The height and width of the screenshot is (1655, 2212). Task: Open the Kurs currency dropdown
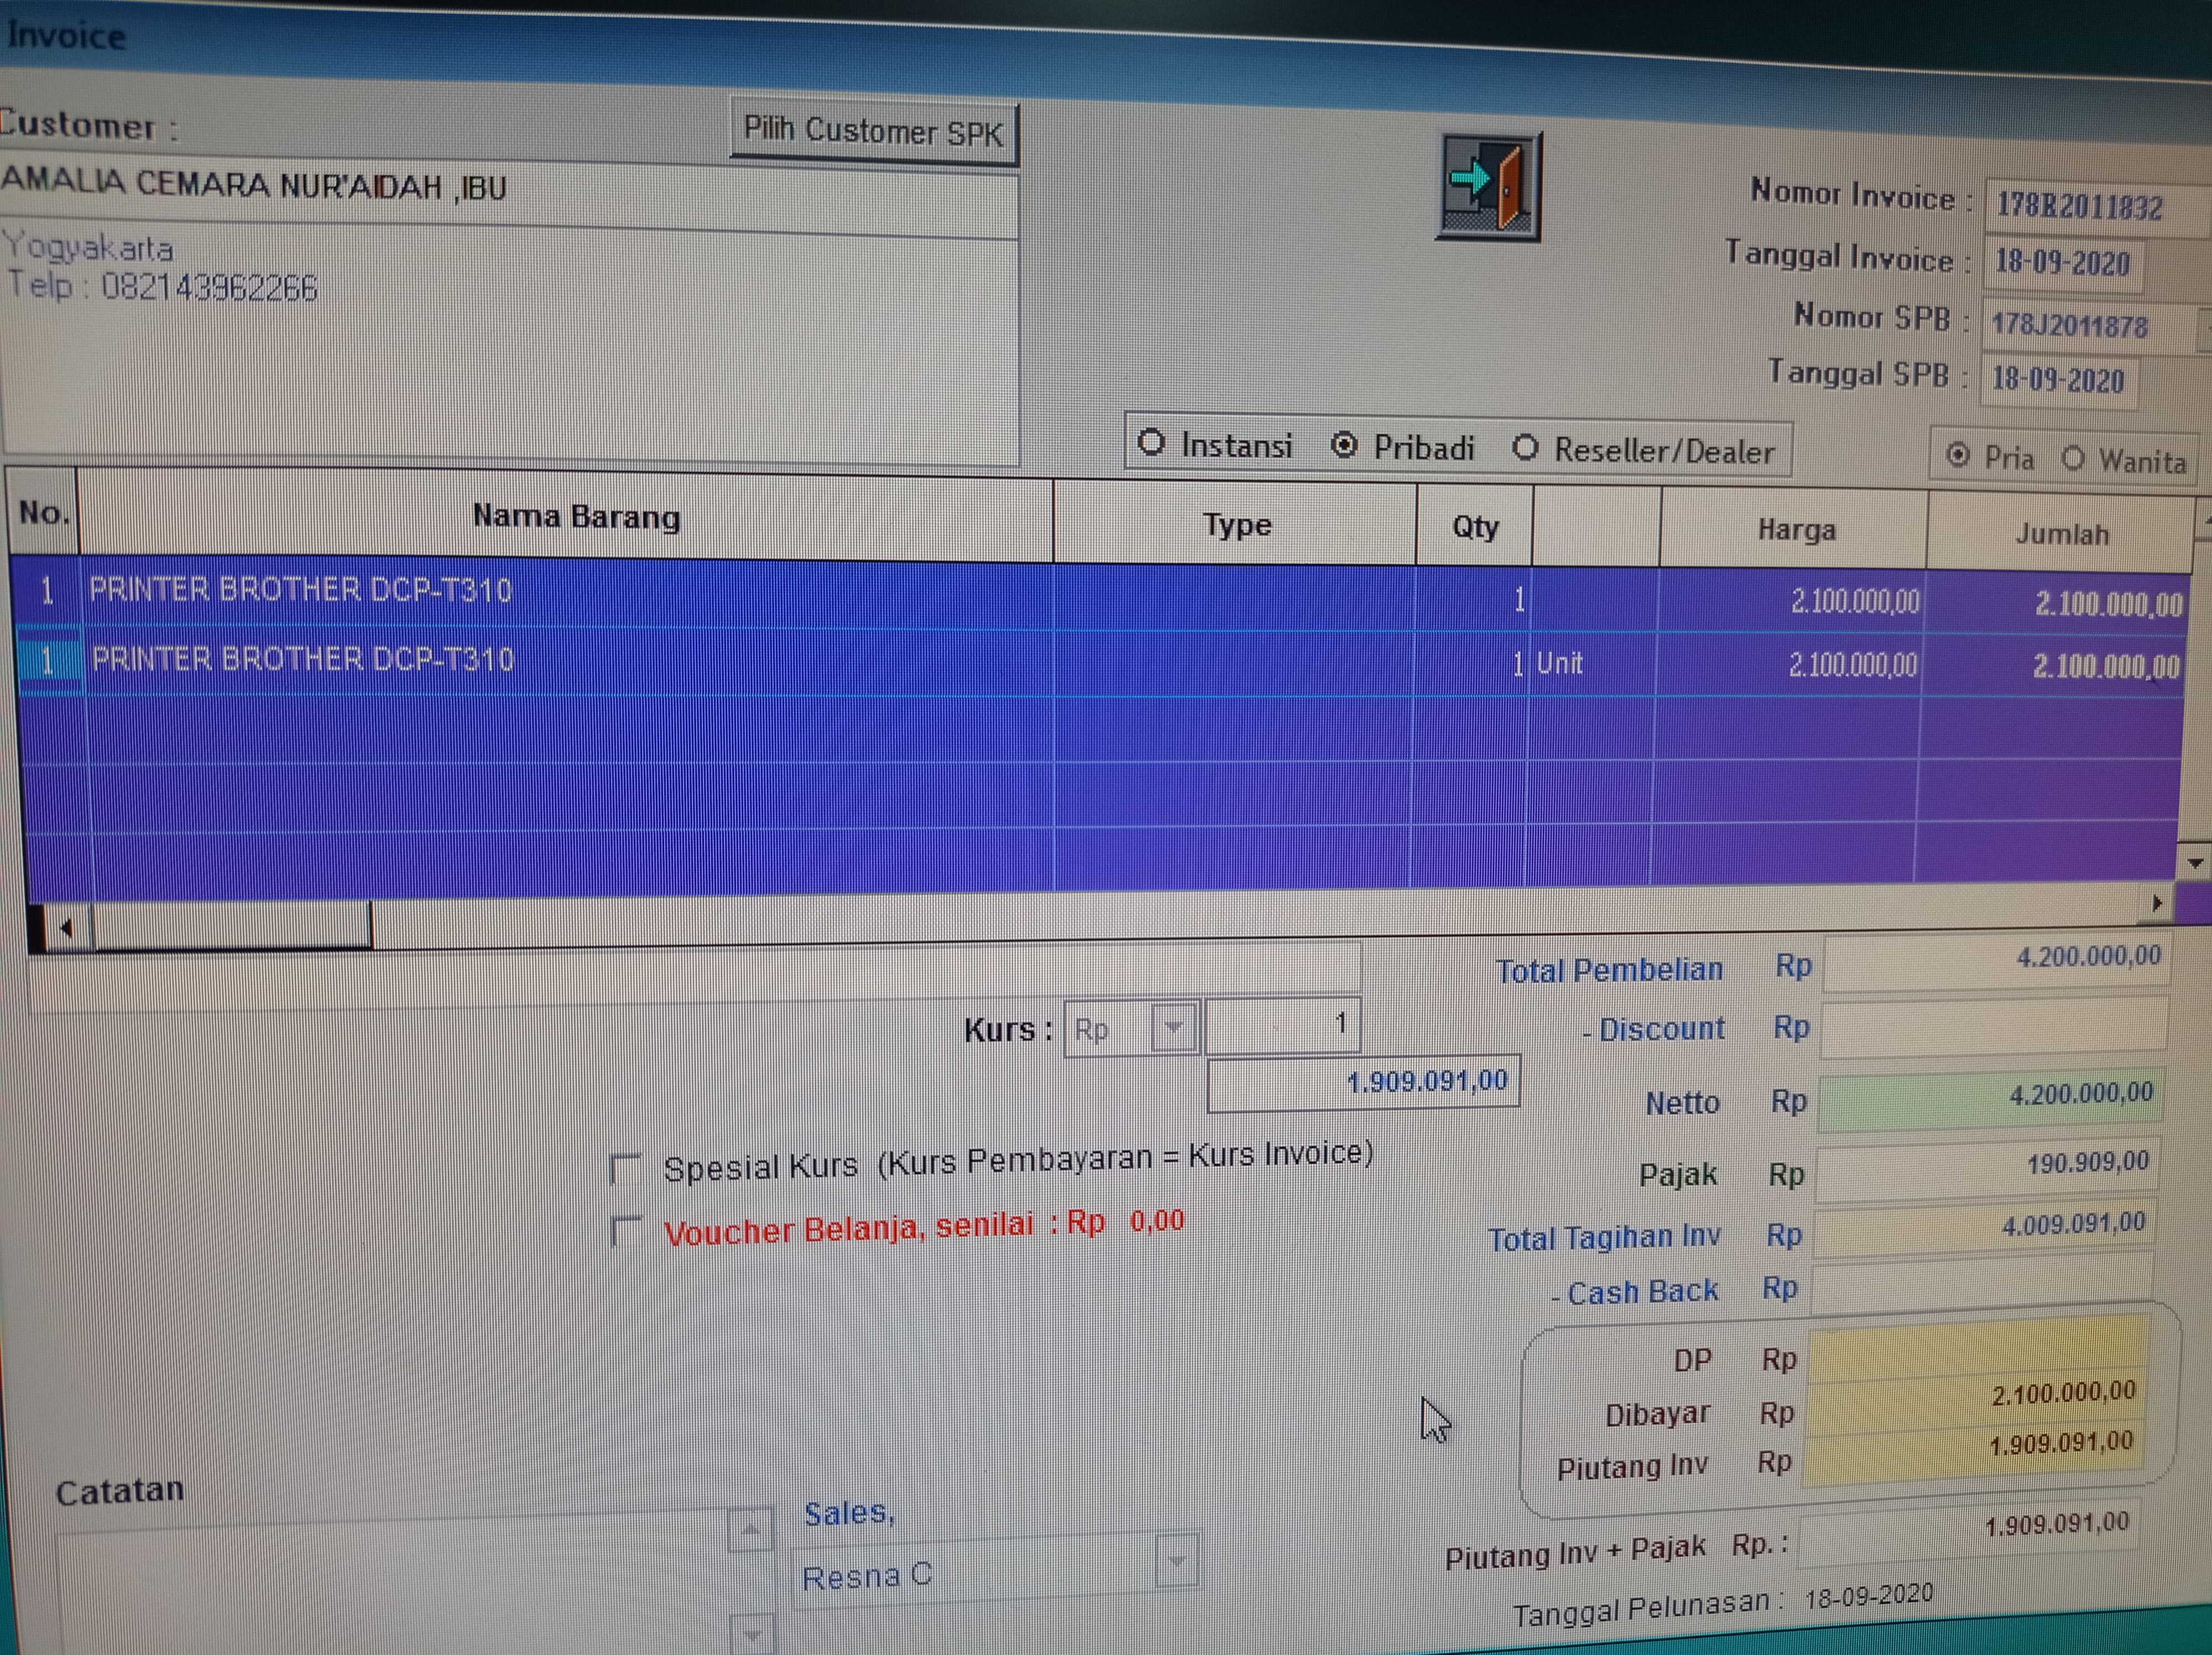tap(1174, 1027)
